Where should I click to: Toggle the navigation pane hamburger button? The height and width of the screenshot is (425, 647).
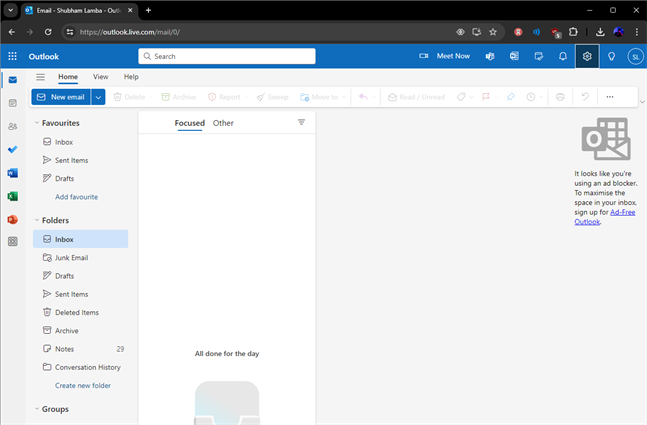click(40, 77)
